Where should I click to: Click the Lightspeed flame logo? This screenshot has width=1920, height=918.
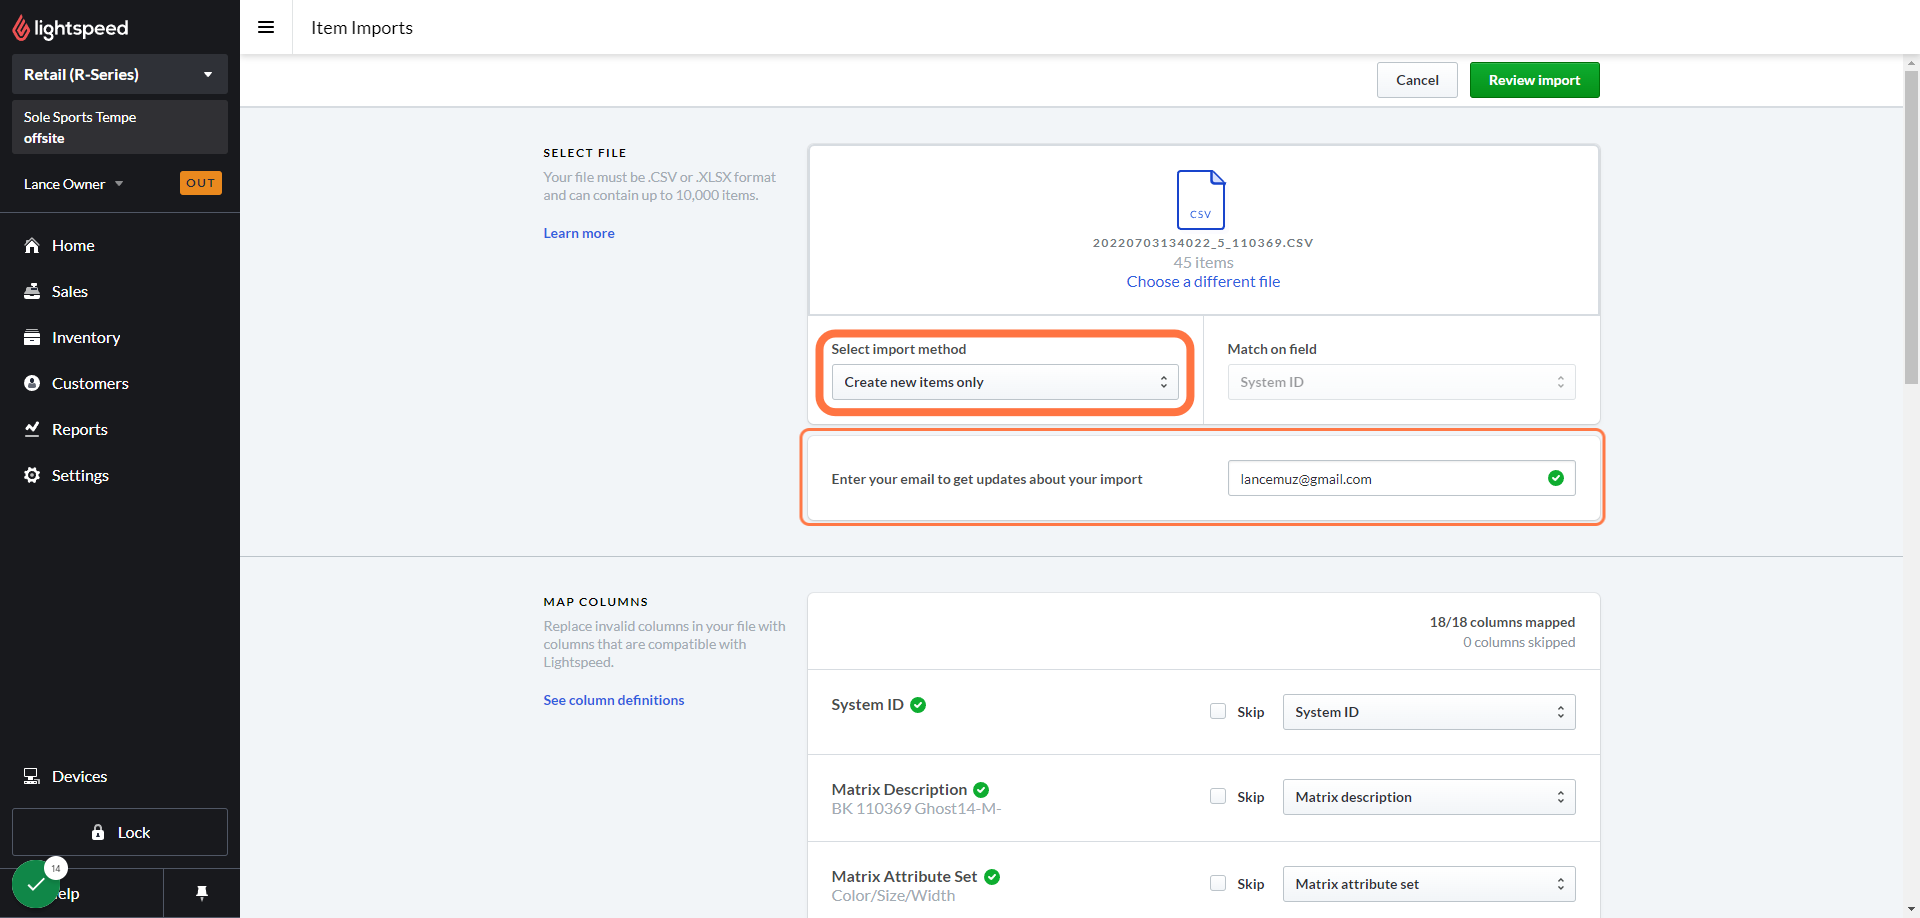pos(21,28)
